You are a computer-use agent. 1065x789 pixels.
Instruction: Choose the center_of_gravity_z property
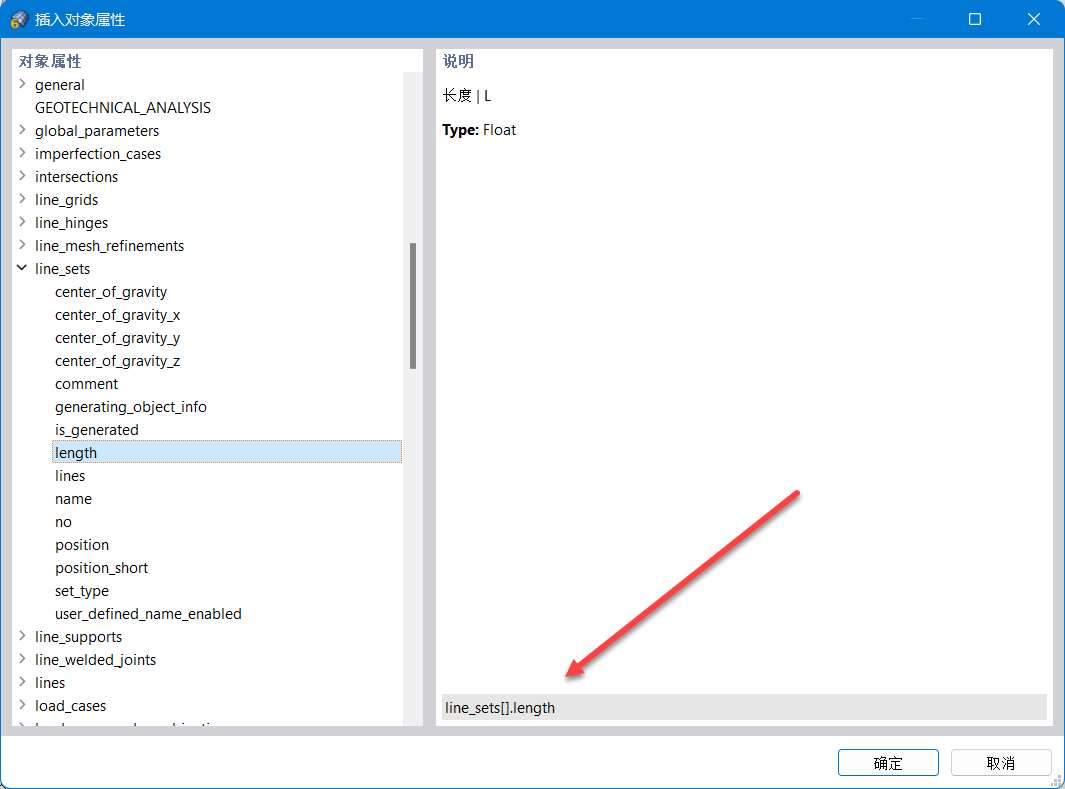click(118, 361)
